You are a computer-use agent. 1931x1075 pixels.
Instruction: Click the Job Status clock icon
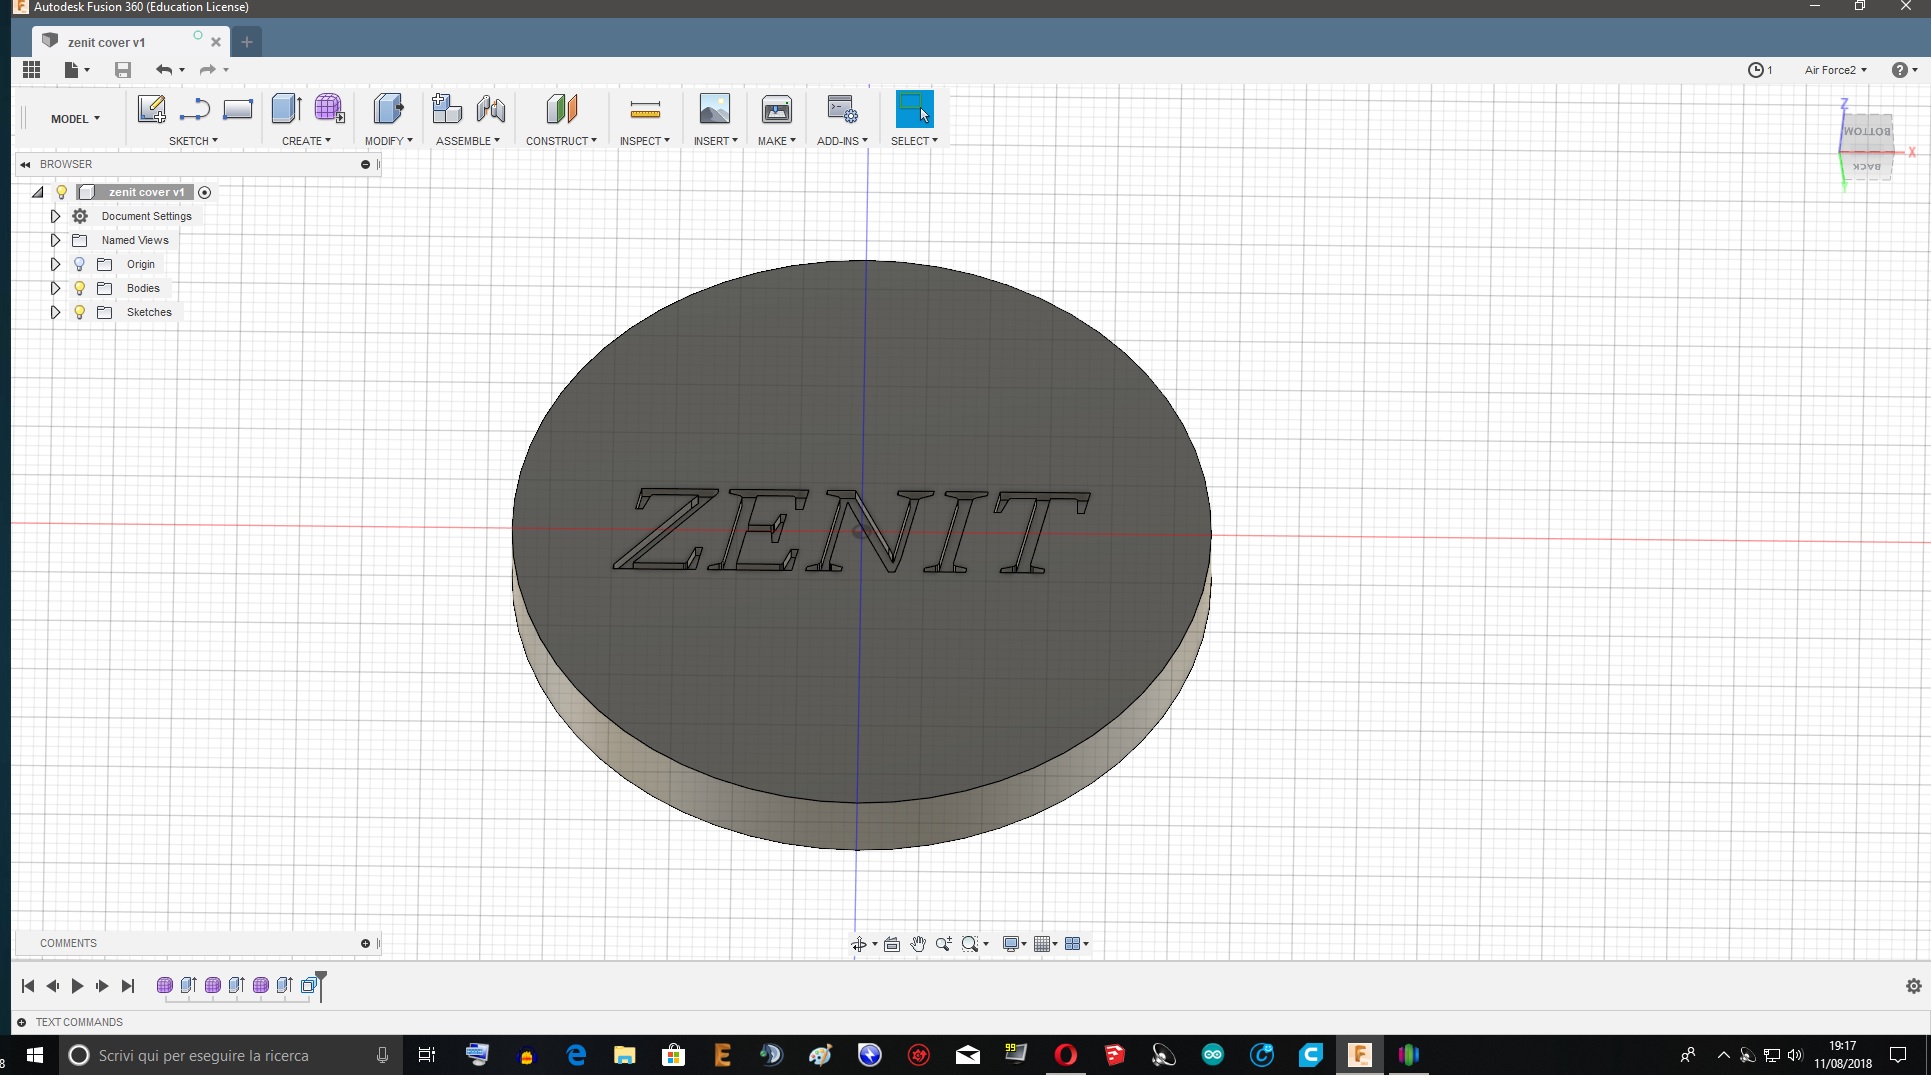(1755, 70)
